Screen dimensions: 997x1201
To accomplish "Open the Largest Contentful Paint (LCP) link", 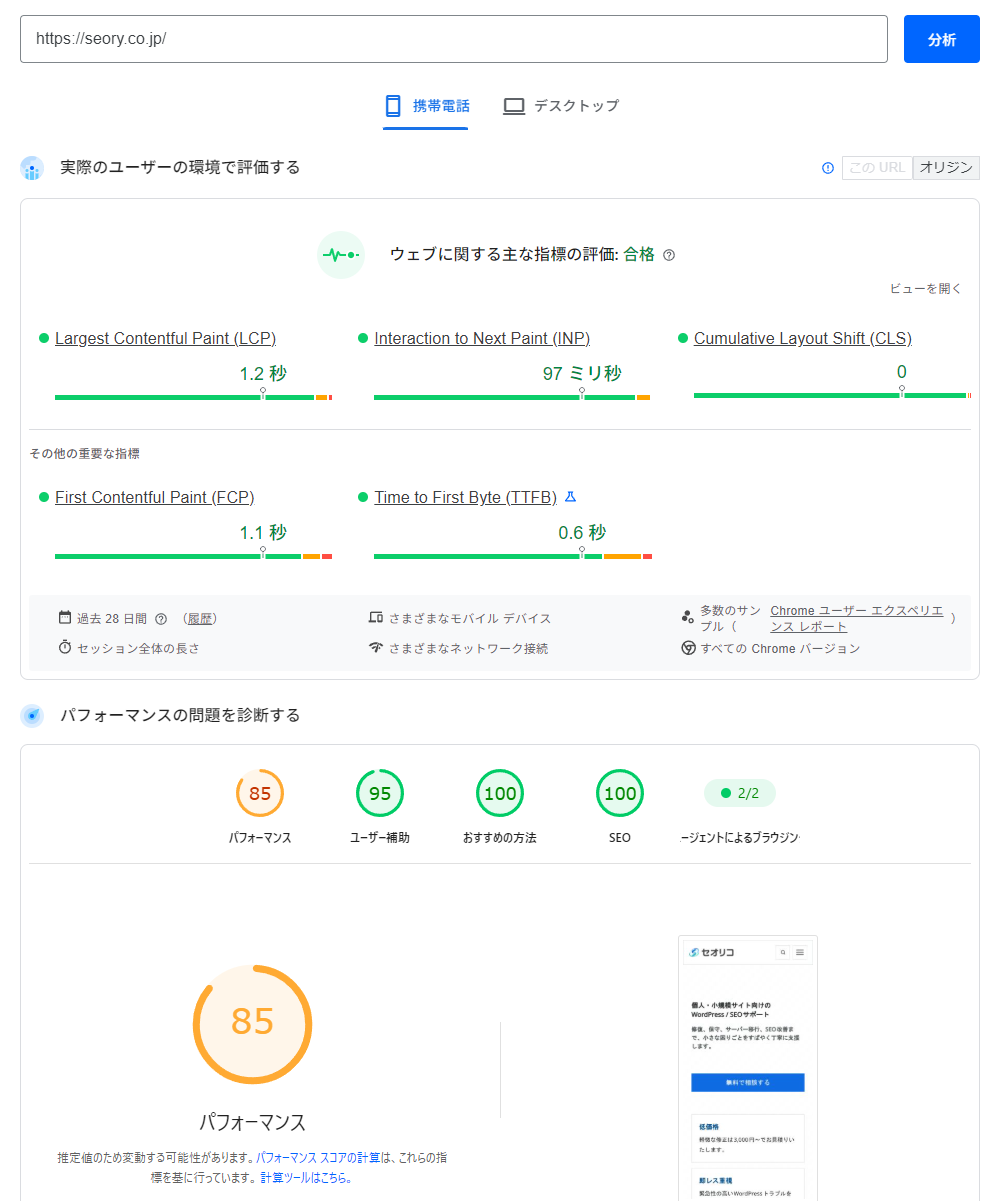I will [x=165, y=338].
